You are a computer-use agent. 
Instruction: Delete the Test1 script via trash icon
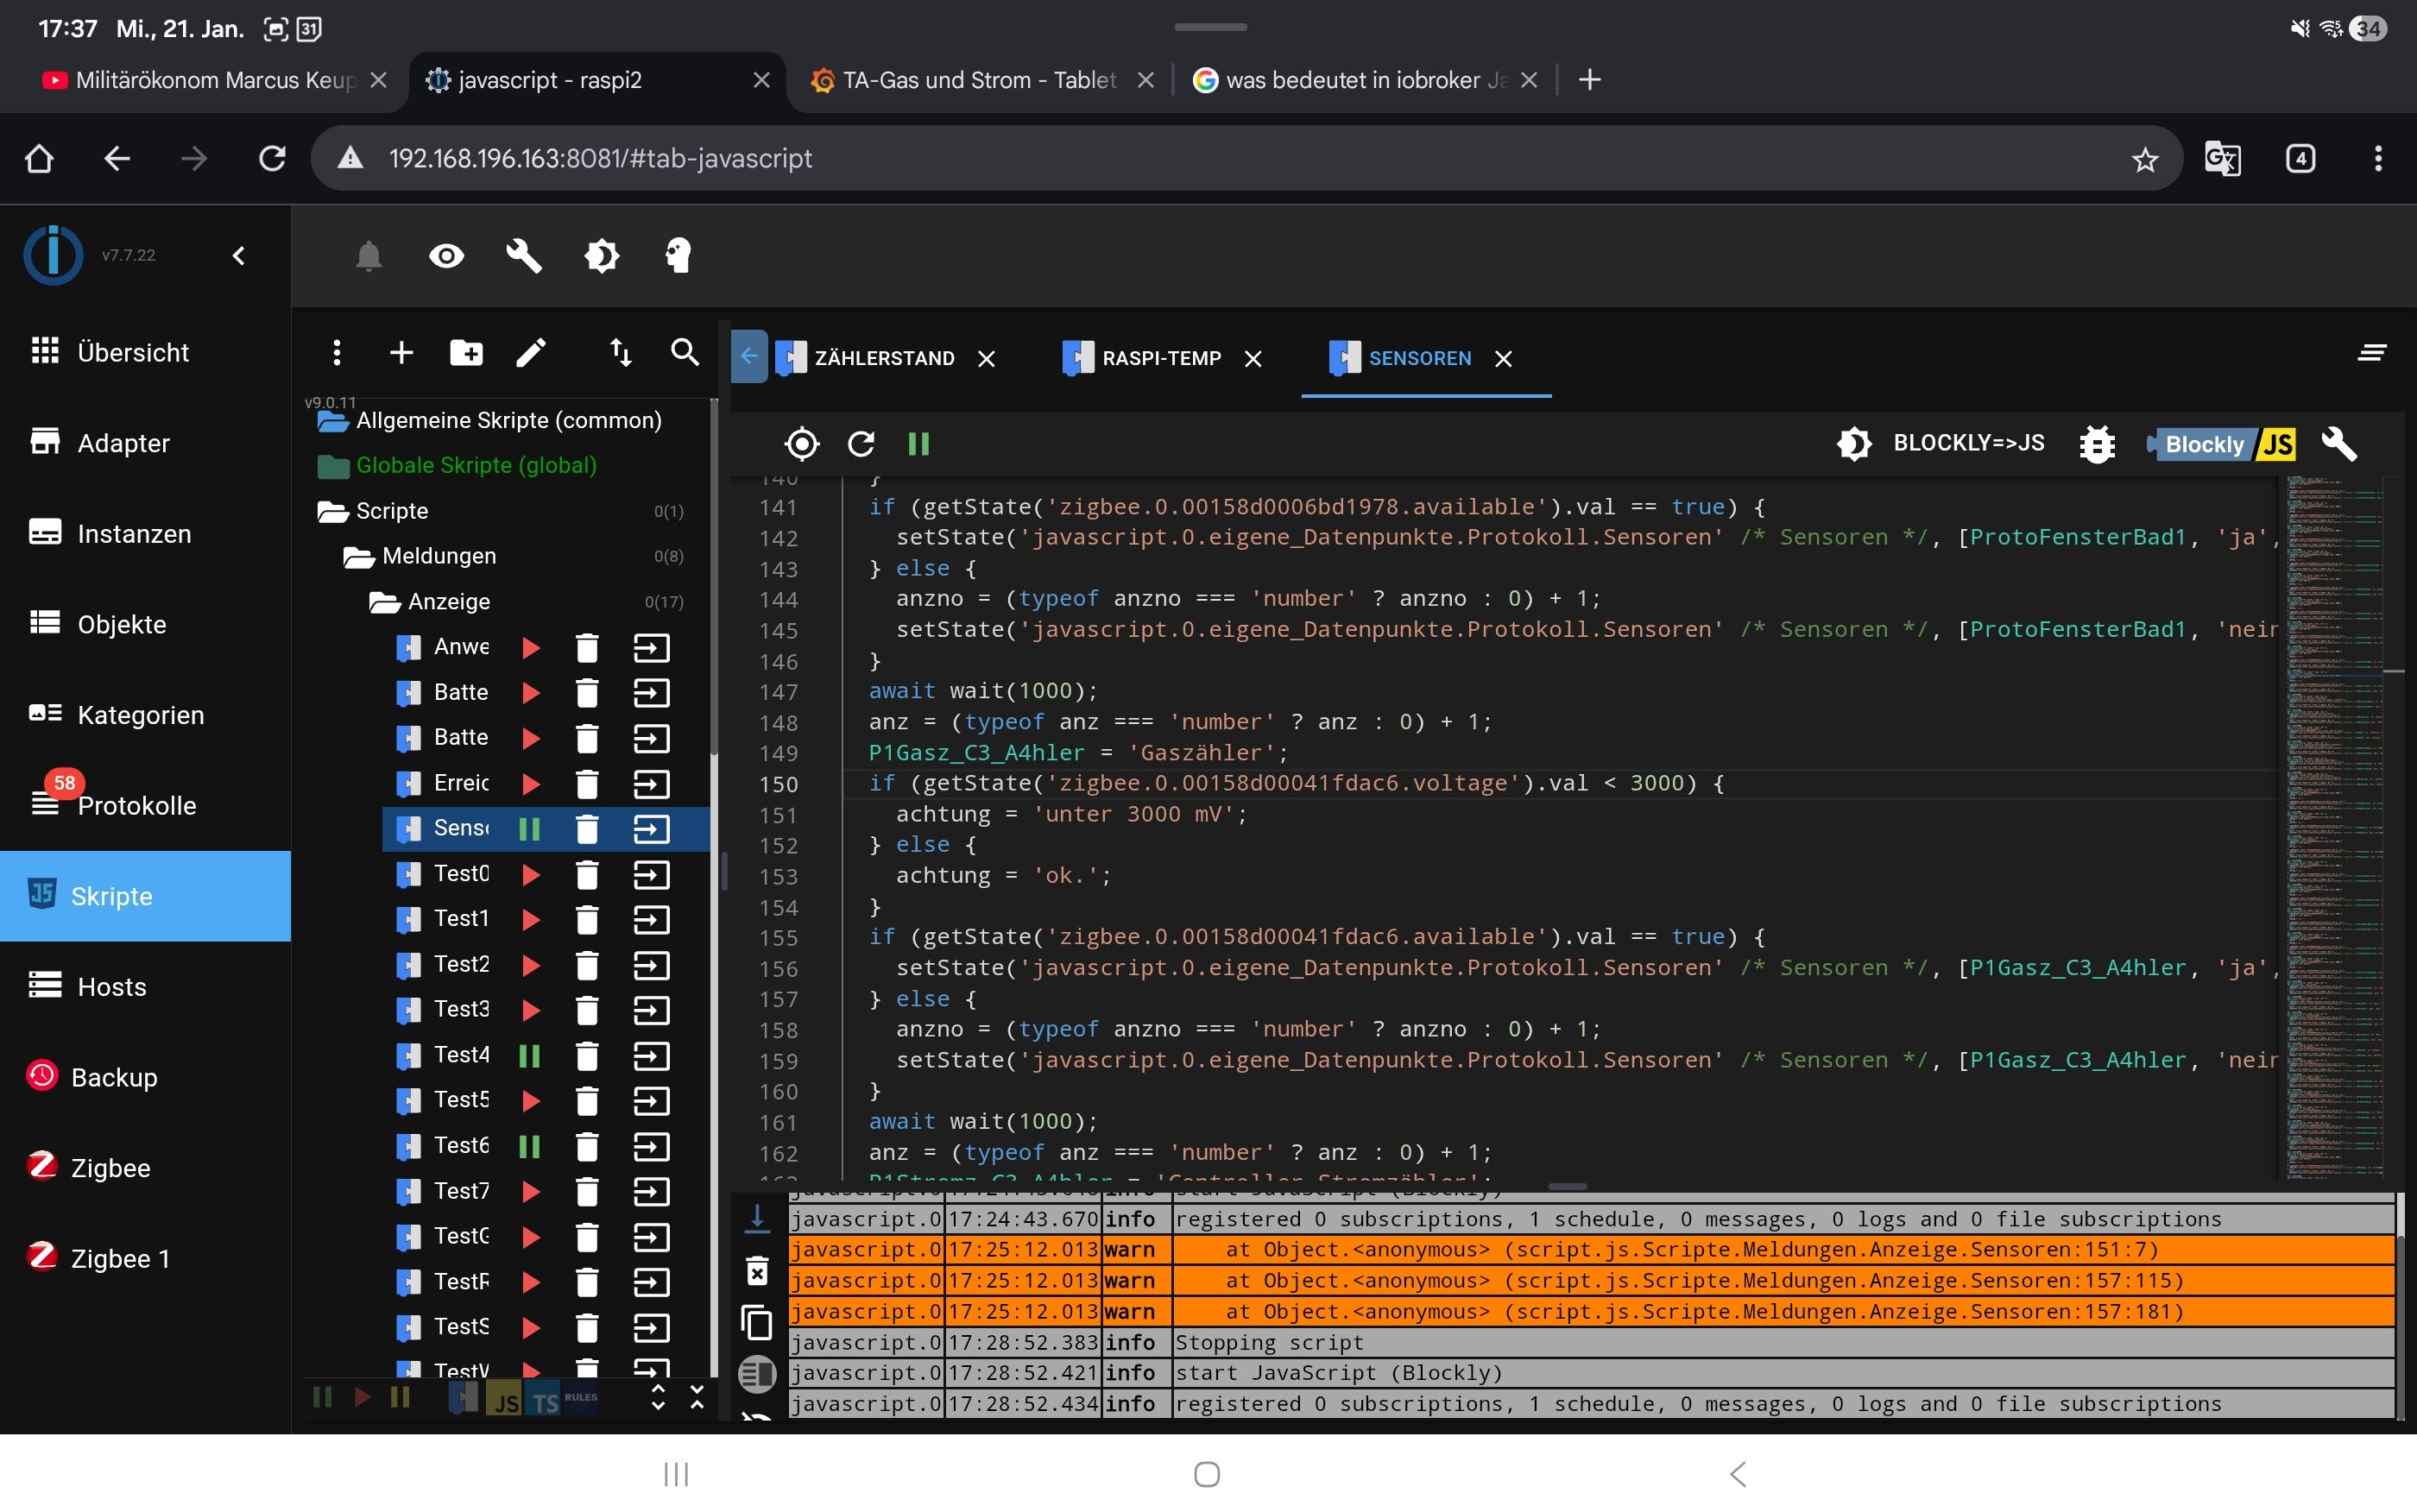point(587,919)
